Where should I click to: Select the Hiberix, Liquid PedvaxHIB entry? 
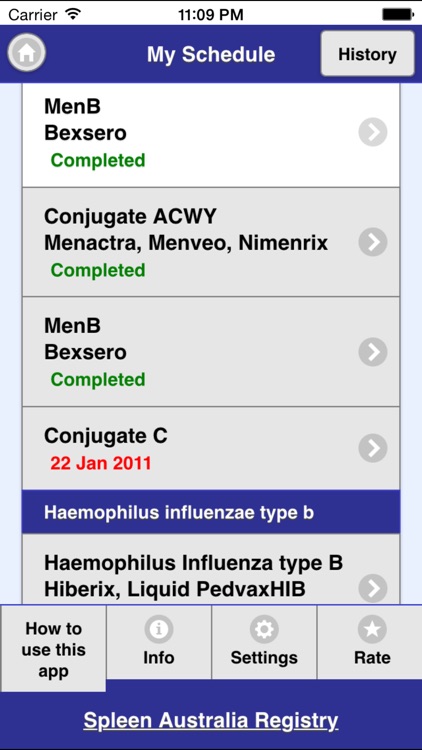click(x=175, y=590)
